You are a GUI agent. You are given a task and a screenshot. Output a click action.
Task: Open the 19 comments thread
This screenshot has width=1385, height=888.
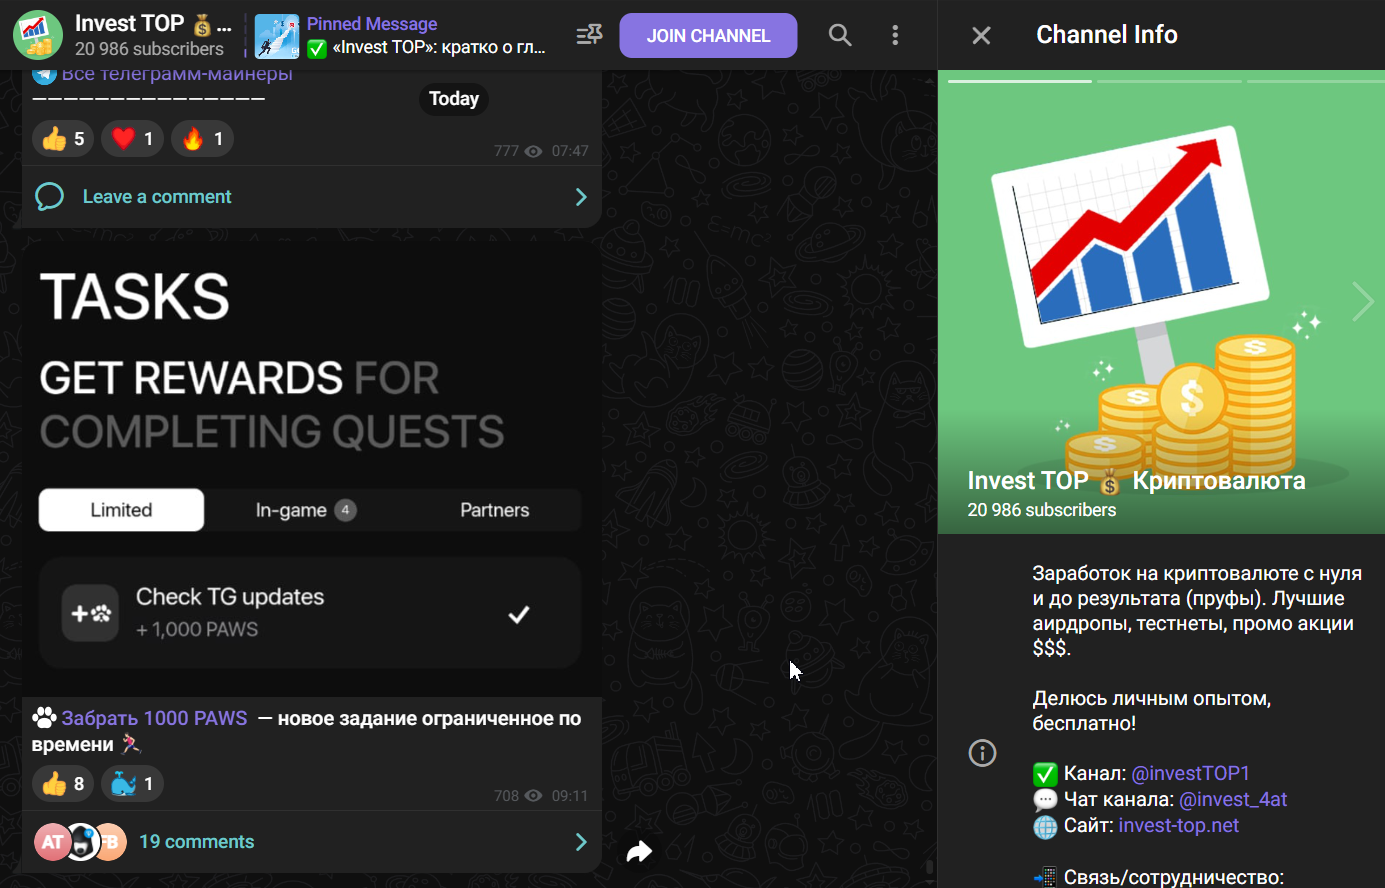click(x=197, y=842)
